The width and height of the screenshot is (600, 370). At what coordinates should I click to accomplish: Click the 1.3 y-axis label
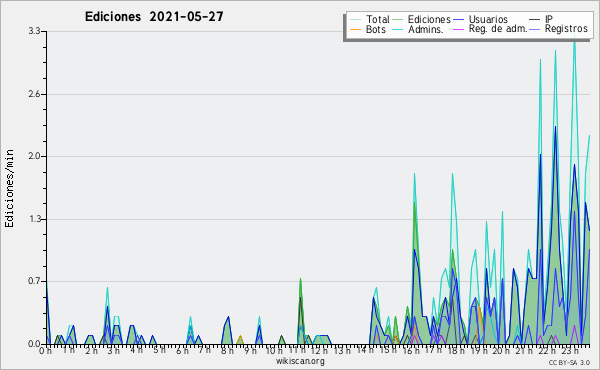(x=34, y=219)
